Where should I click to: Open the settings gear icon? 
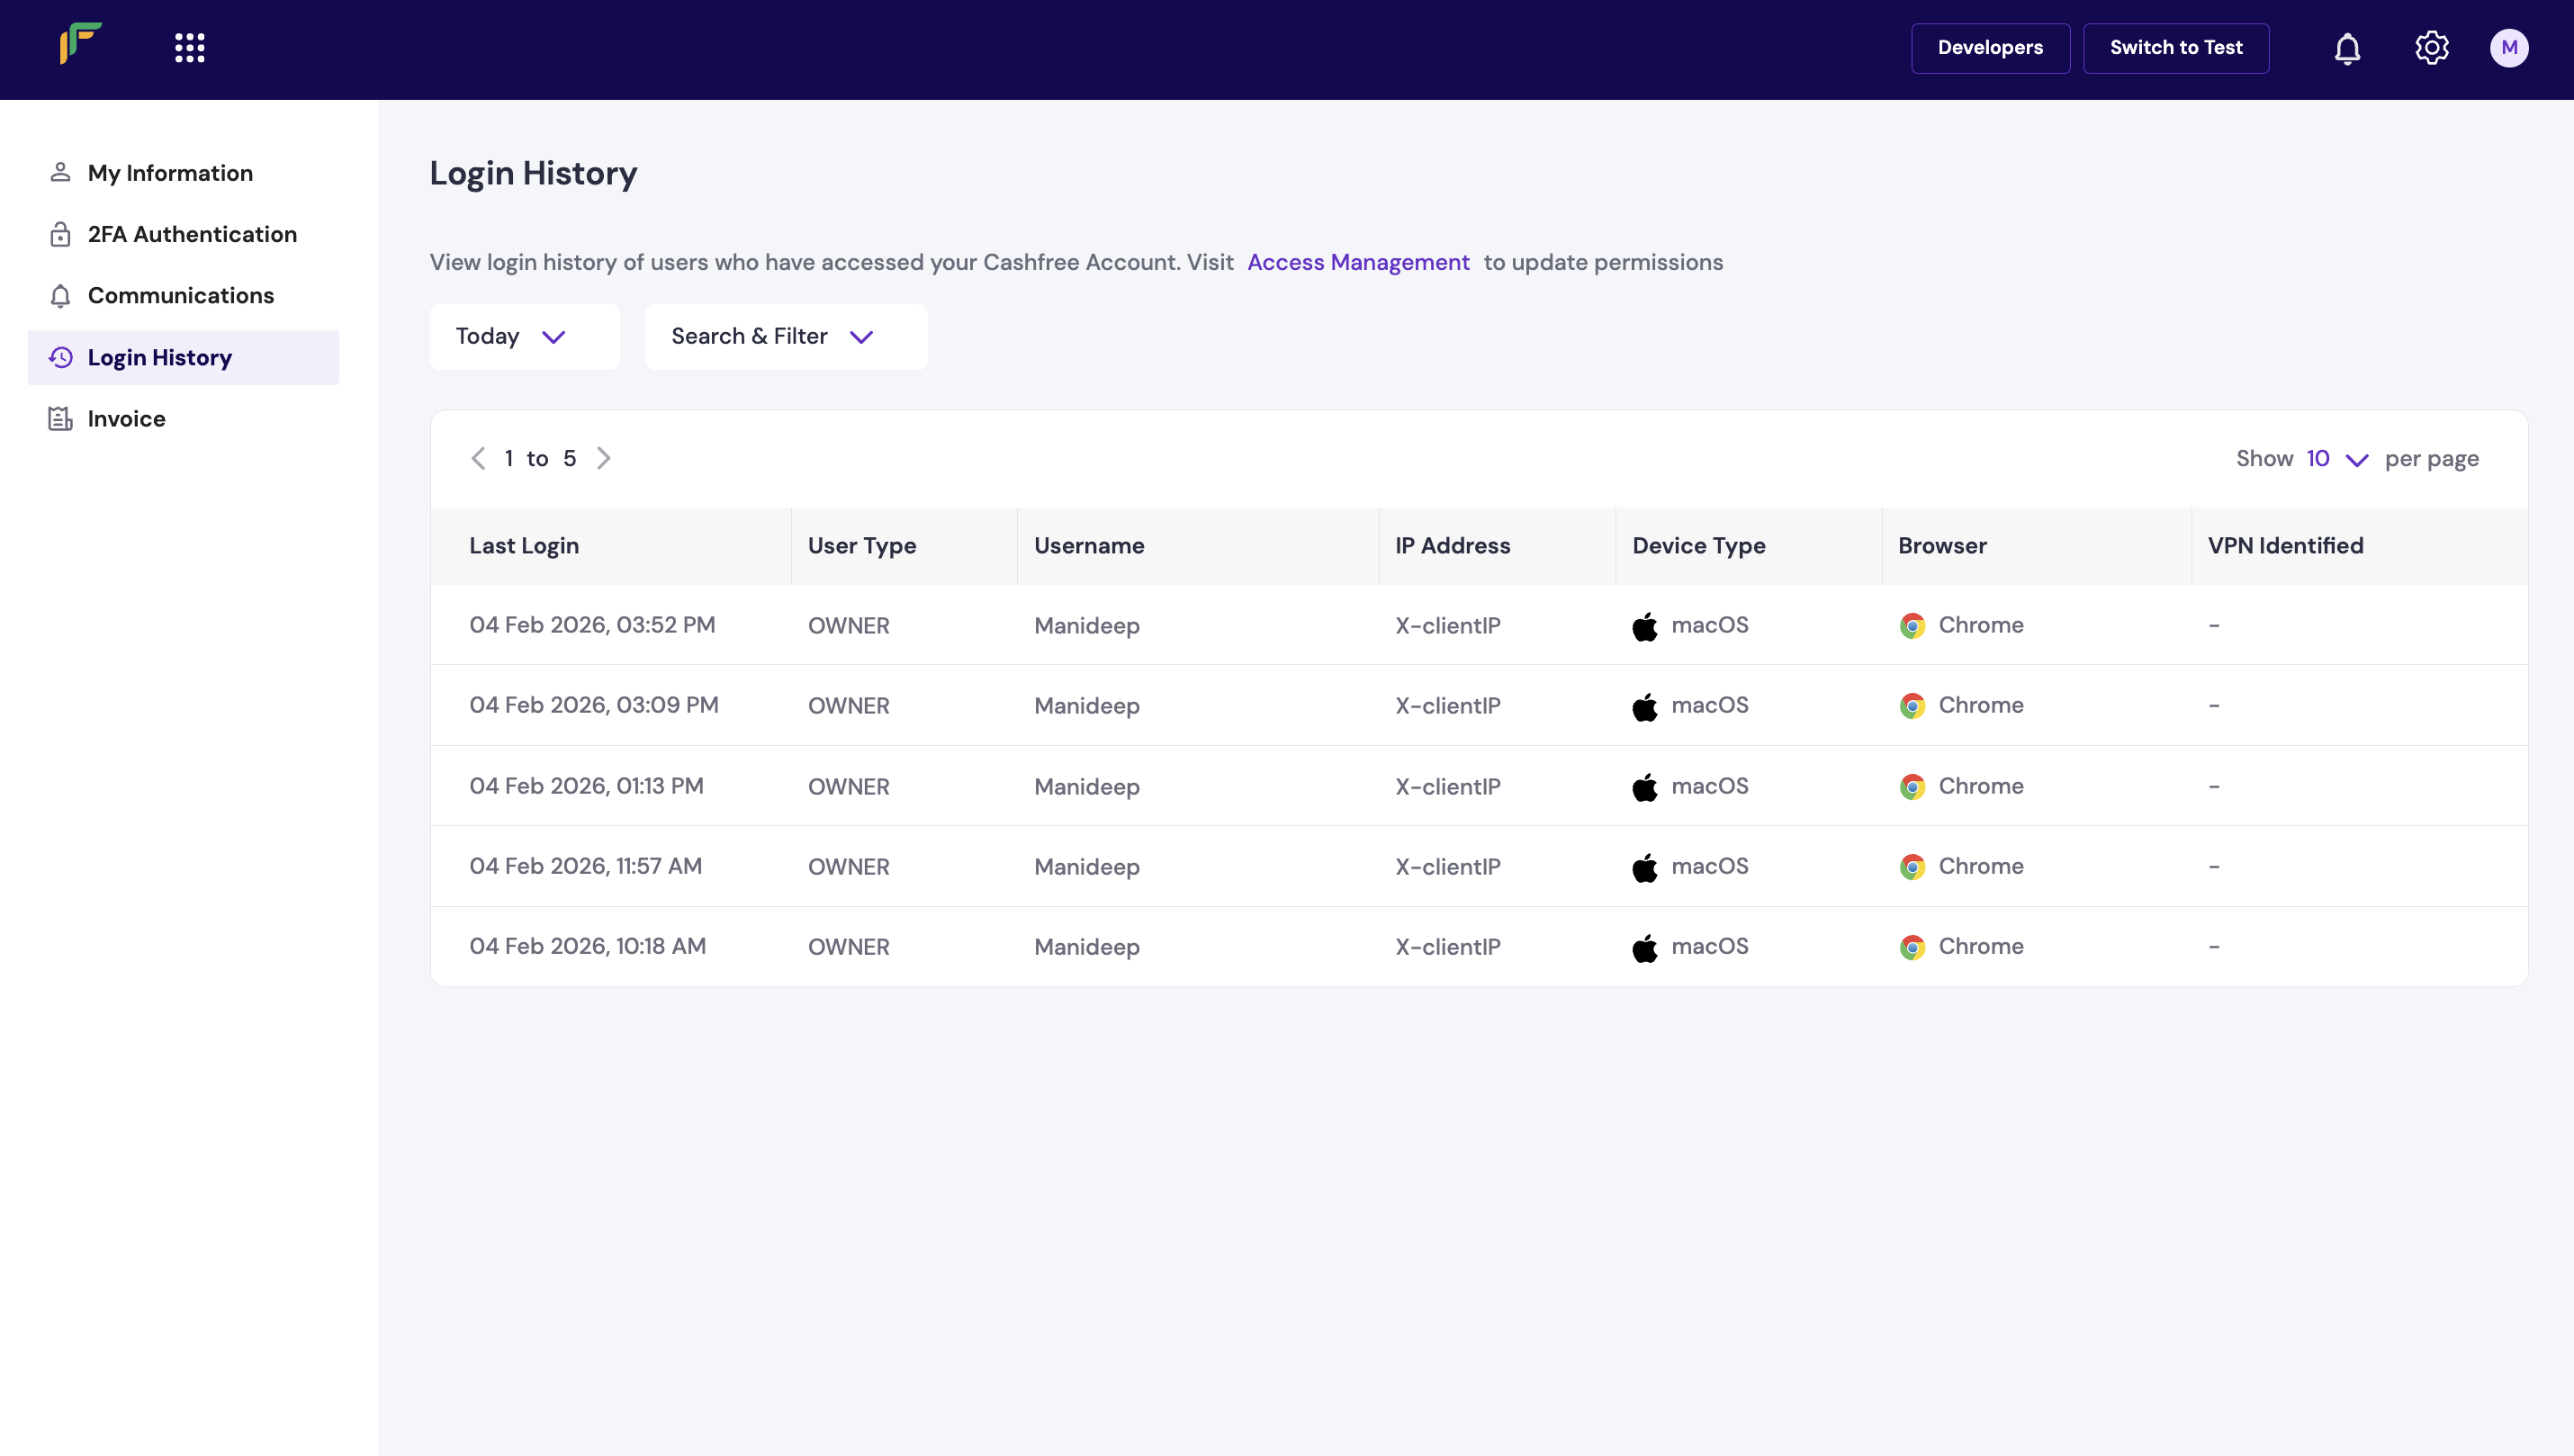(2432, 47)
